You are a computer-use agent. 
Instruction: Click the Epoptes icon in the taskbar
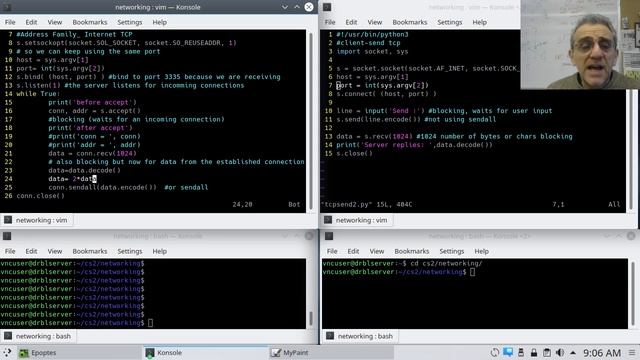[x=24, y=353]
